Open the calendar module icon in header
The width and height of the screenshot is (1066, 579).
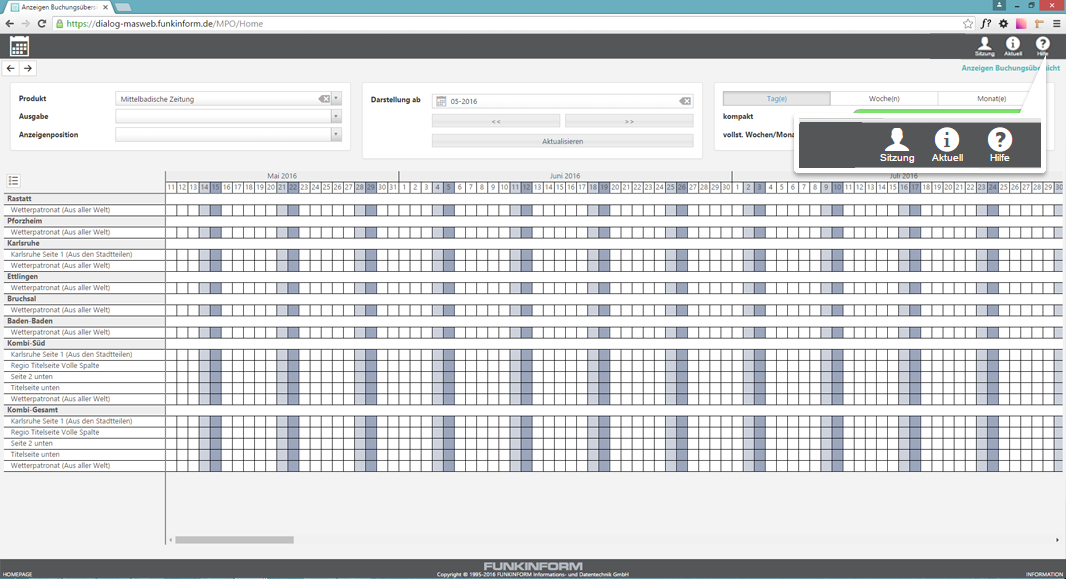pos(19,46)
